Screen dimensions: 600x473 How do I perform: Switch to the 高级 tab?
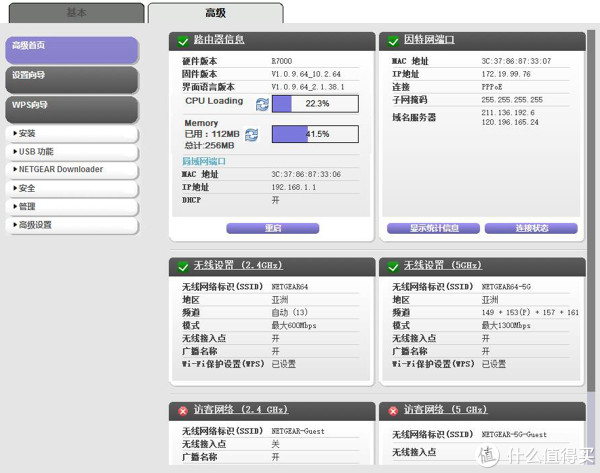coord(215,13)
